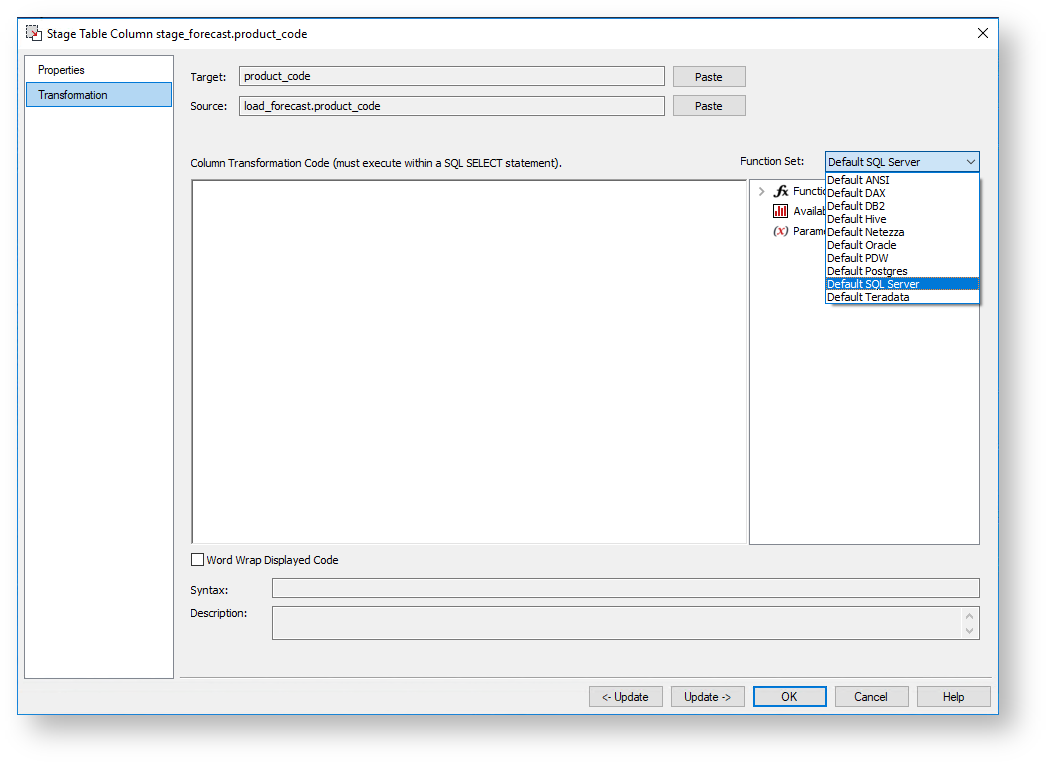Enable Word Wrap Displayed Code
The image size is (1047, 763).
198,560
